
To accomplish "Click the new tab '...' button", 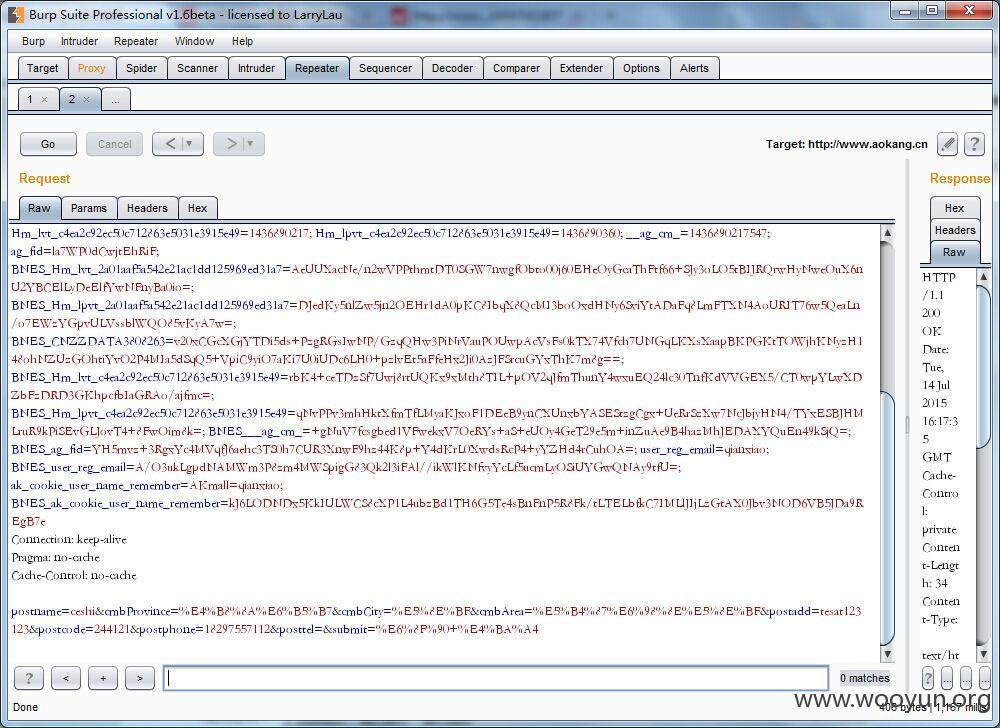I will [115, 99].
